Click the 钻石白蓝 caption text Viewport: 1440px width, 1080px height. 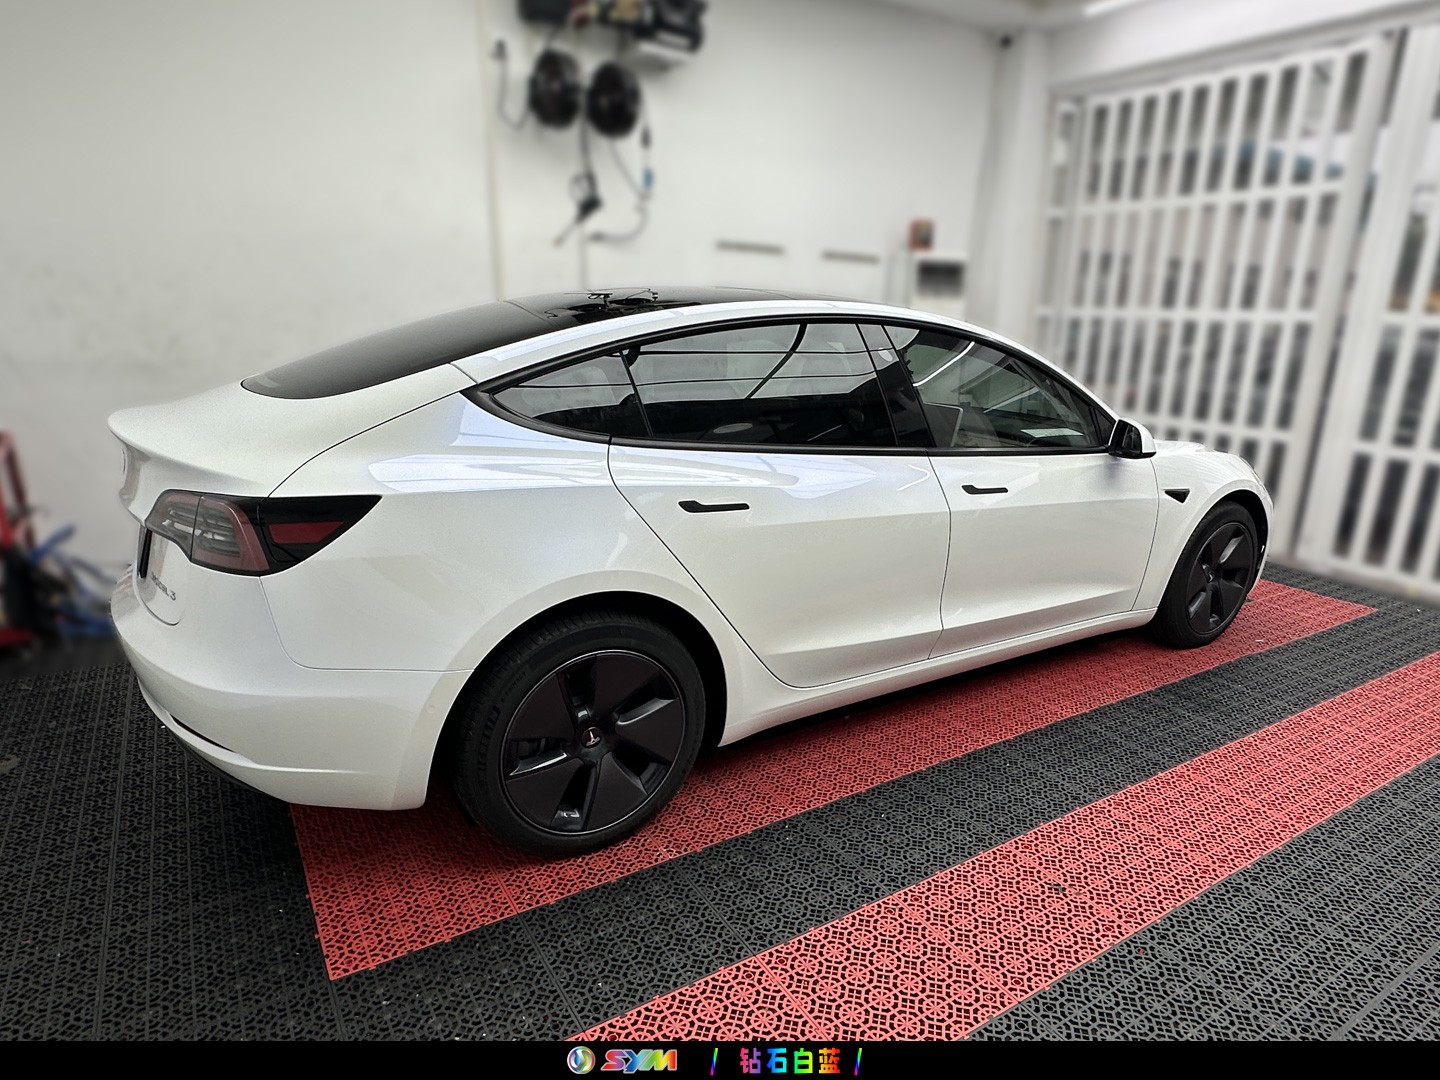pos(790,1060)
